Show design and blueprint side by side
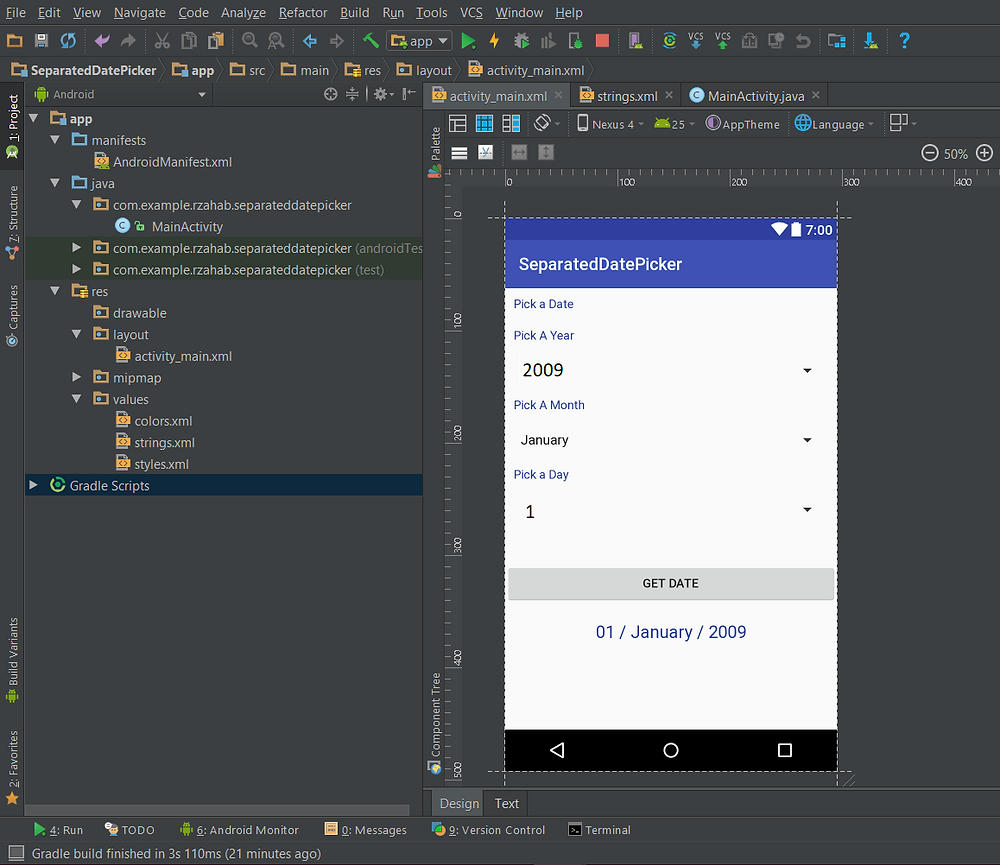The image size is (1000, 865). (511, 123)
